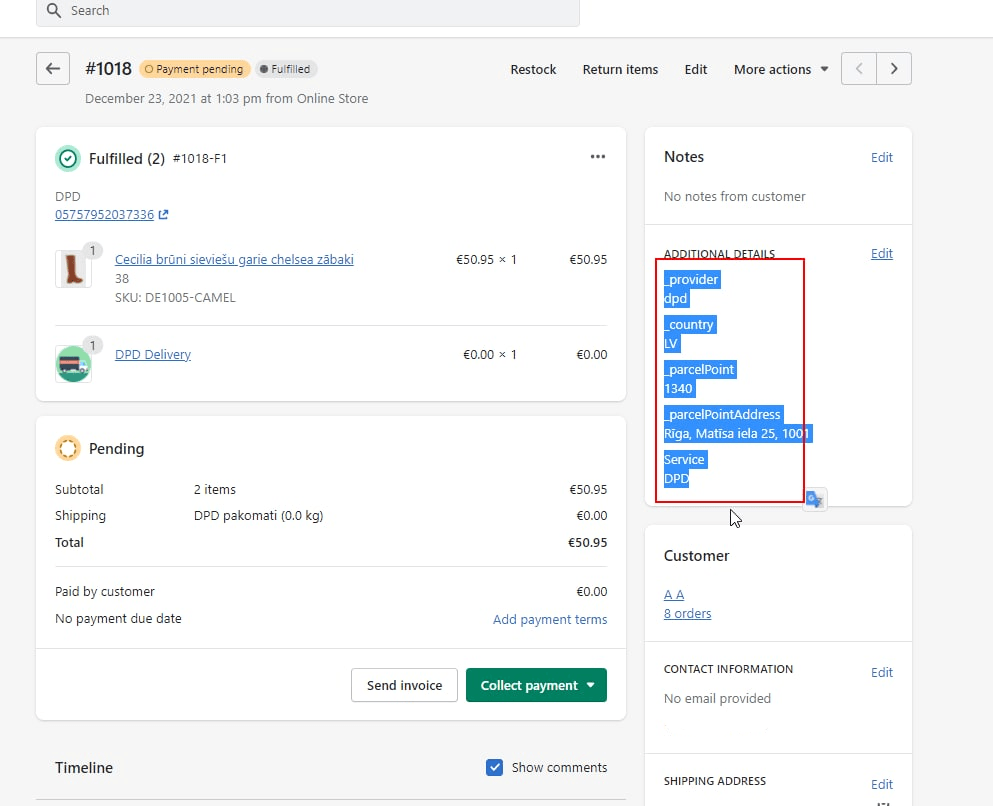Click the Send invoice button
The width and height of the screenshot is (993, 806).
pyautogui.click(x=404, y=685)
